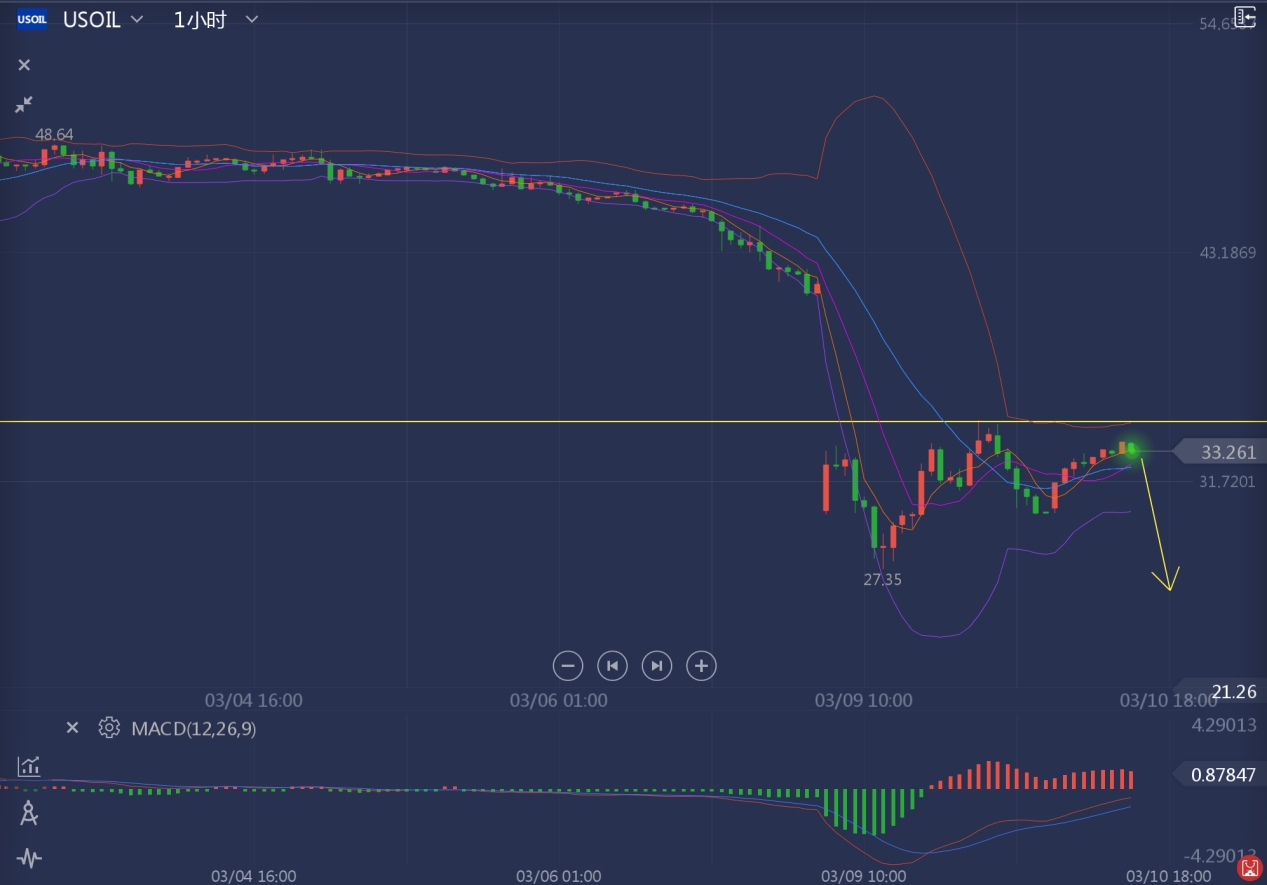This screenshot has width=1267, height=885.
Task: Remove the MACD indicator panel
Action: click(72, 728)
